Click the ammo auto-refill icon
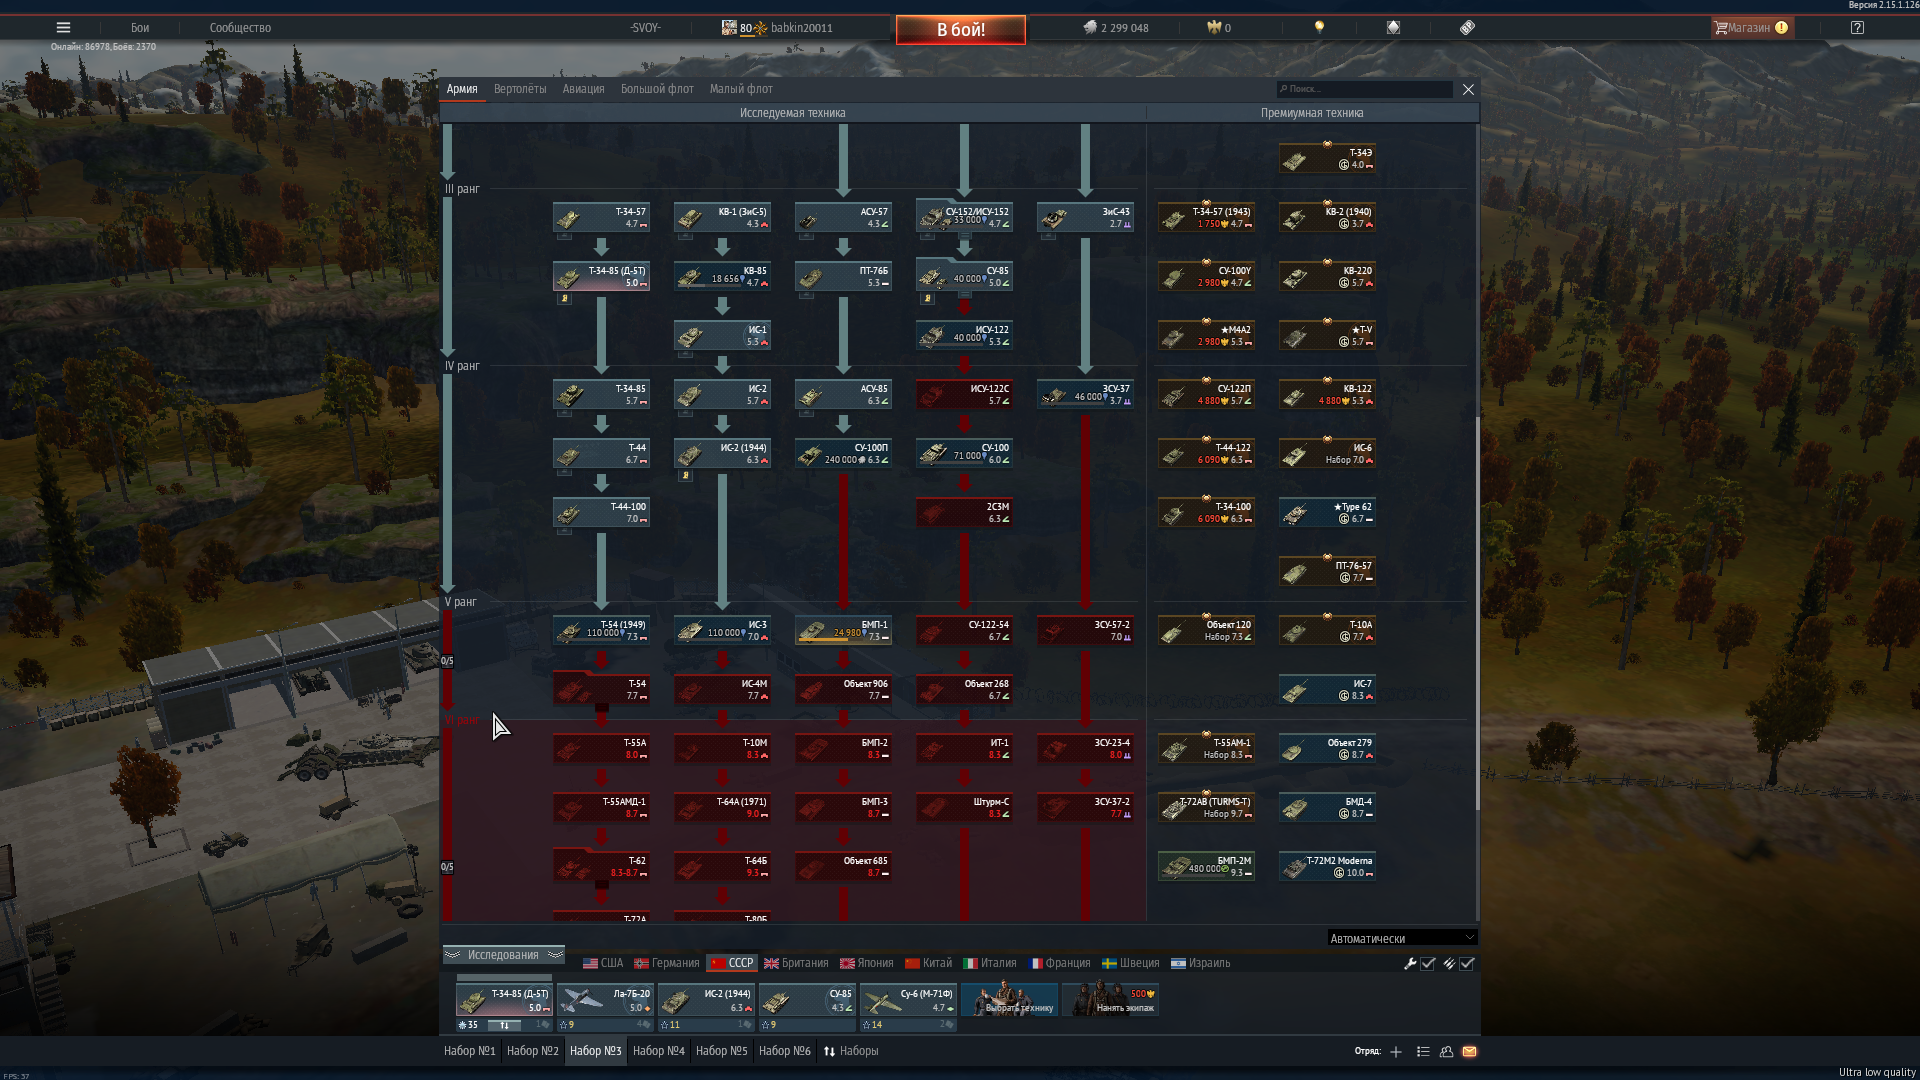 (x=1448, y=964)
